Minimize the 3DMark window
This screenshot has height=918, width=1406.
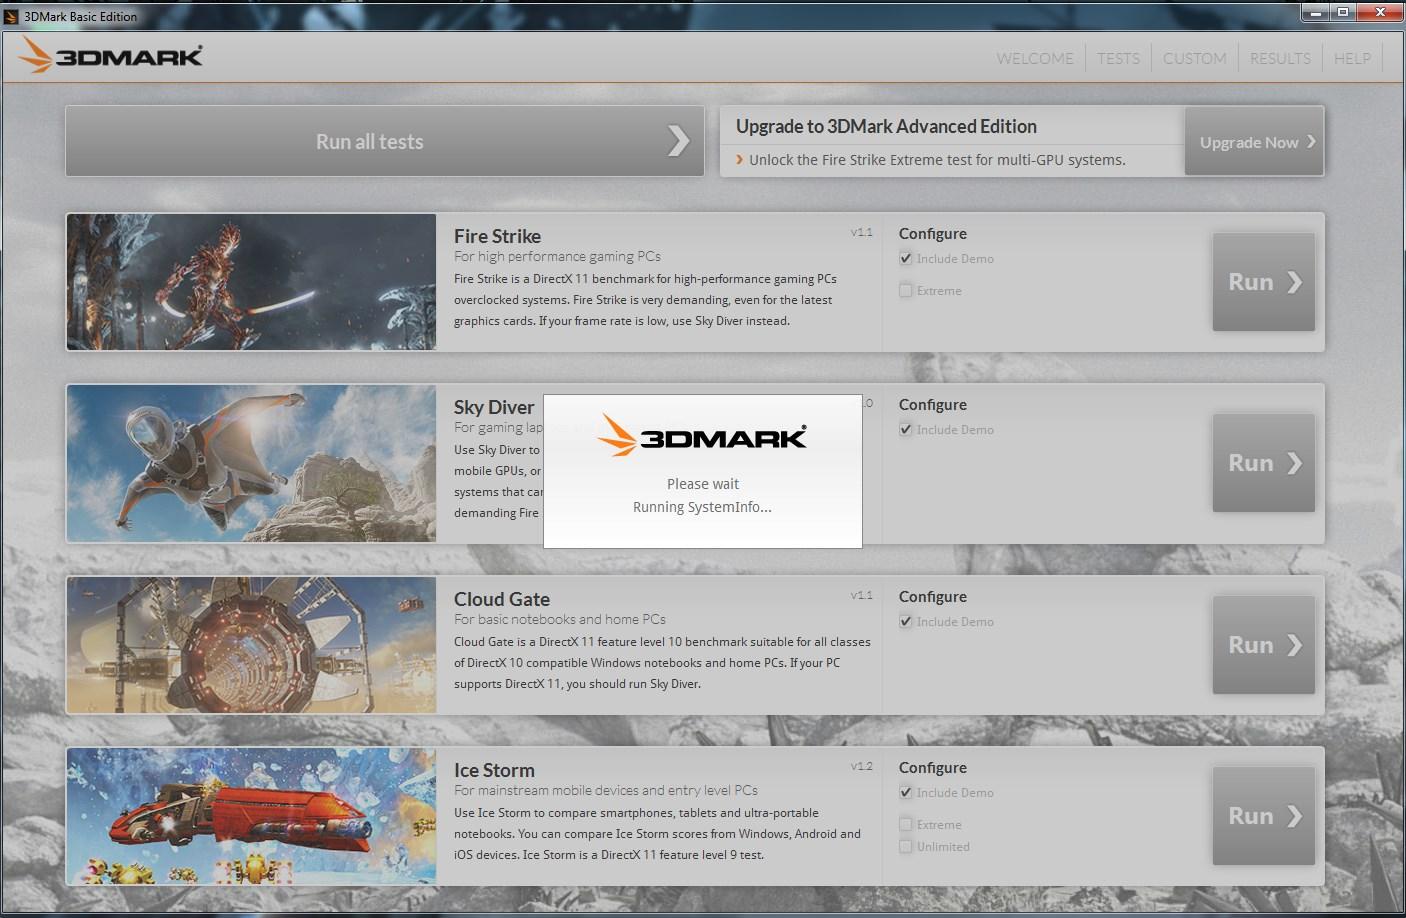(x=1315, y=12)
